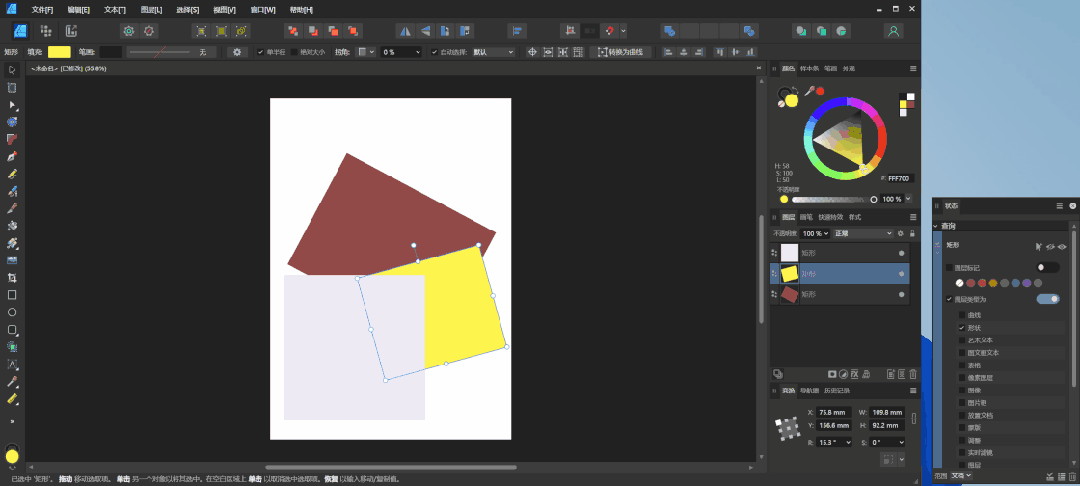Open the 编辑 menu
Image resolution: width=1080 pixels, height=486 pixels.
(x=78, y=10)
